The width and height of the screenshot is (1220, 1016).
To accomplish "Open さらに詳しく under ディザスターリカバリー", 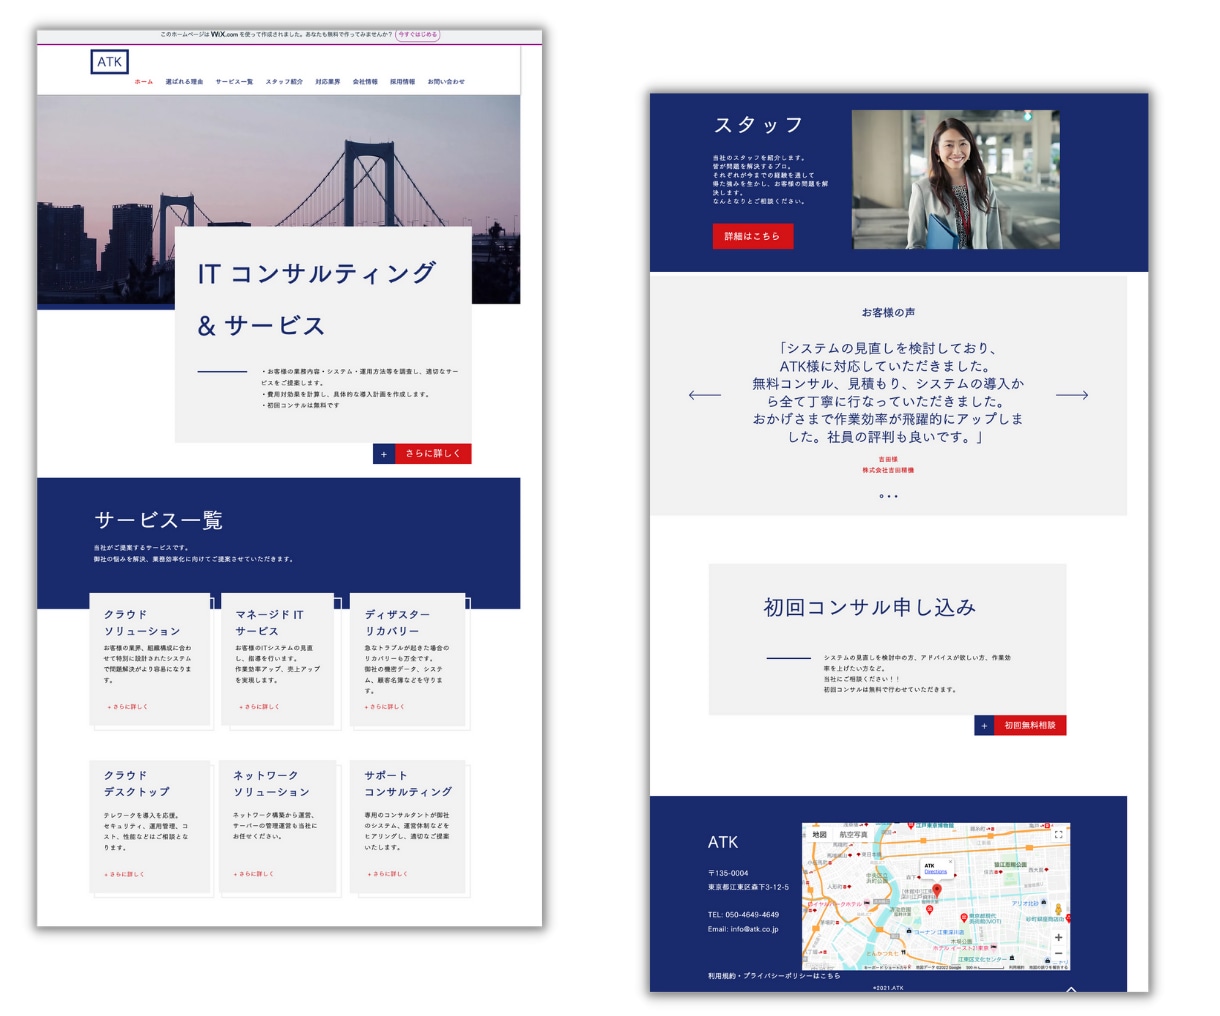I will click(385, 707).
